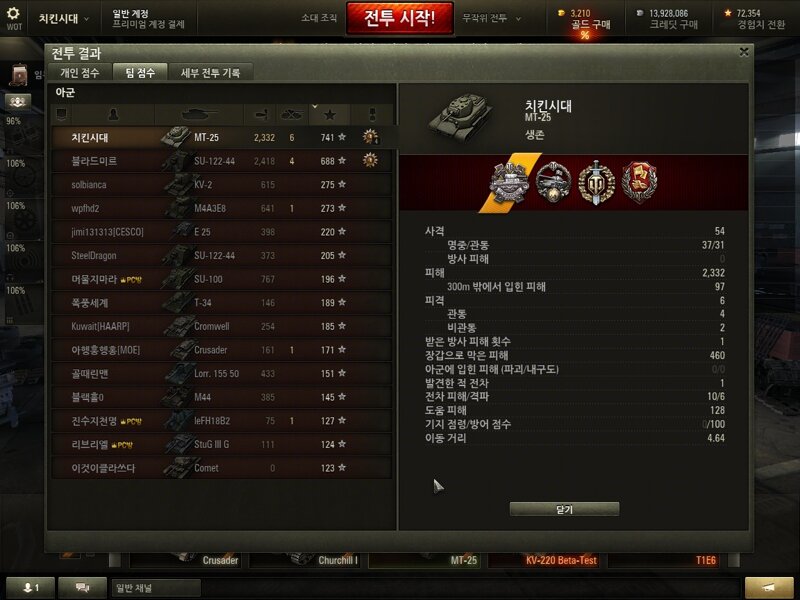800x600 pixels.
Task: Click the first achievement medal badge
Action: point(509,182)
